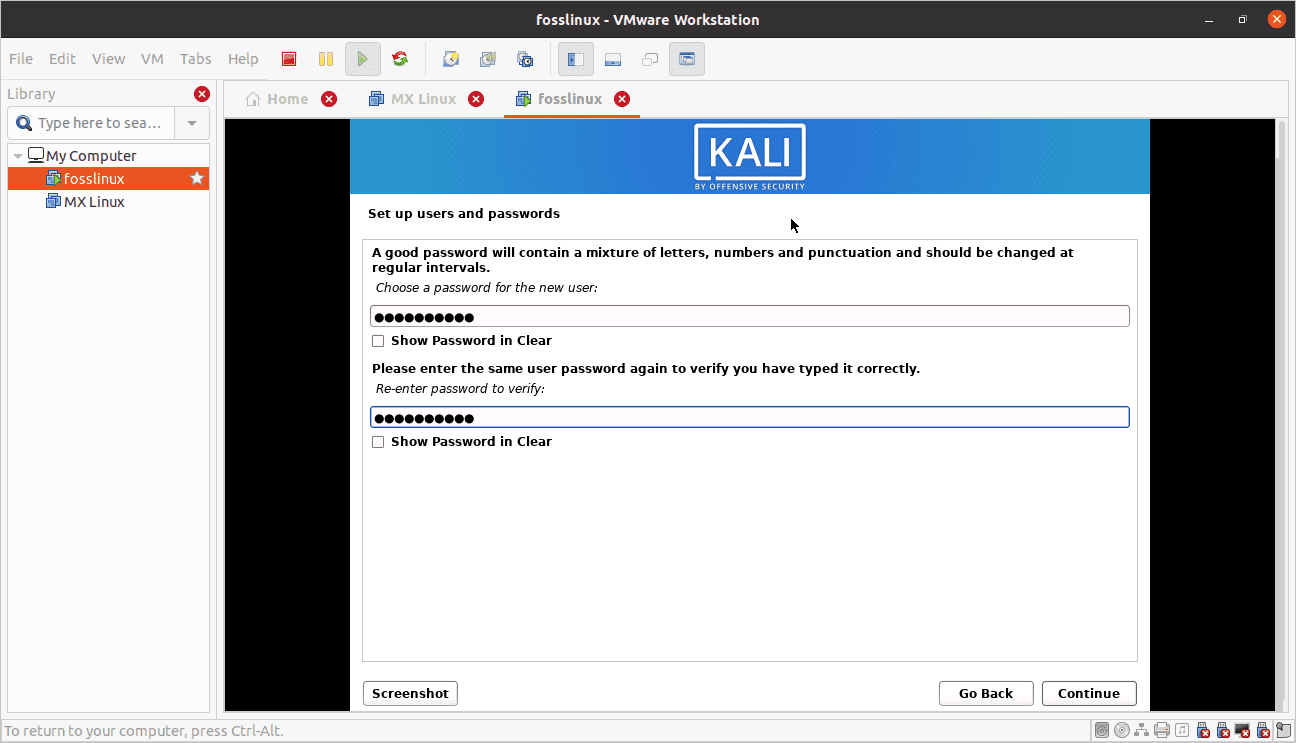Viewport: 1296px width, 743px height.
Task: Open the Manage snapshots toolbar icon
Action: pos(525,59)
